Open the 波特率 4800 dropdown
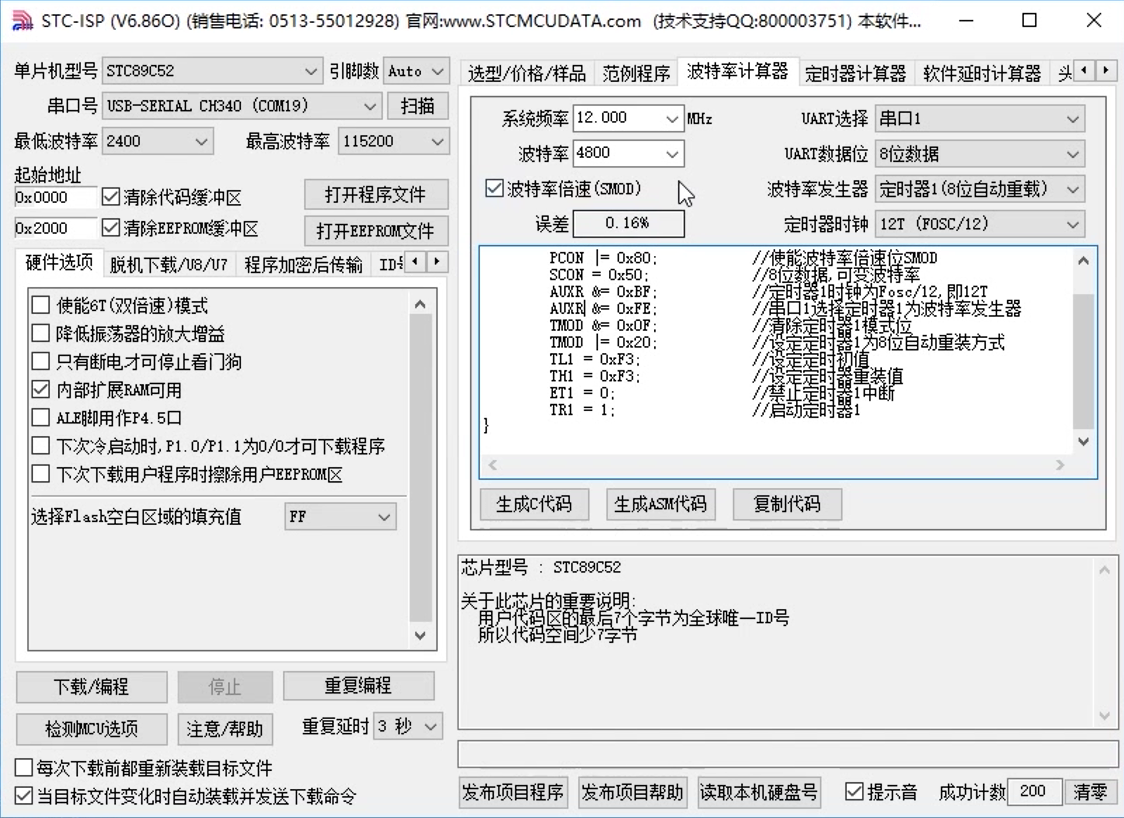The width and height of the screenshot is (1124, 818). pos(672,153)
